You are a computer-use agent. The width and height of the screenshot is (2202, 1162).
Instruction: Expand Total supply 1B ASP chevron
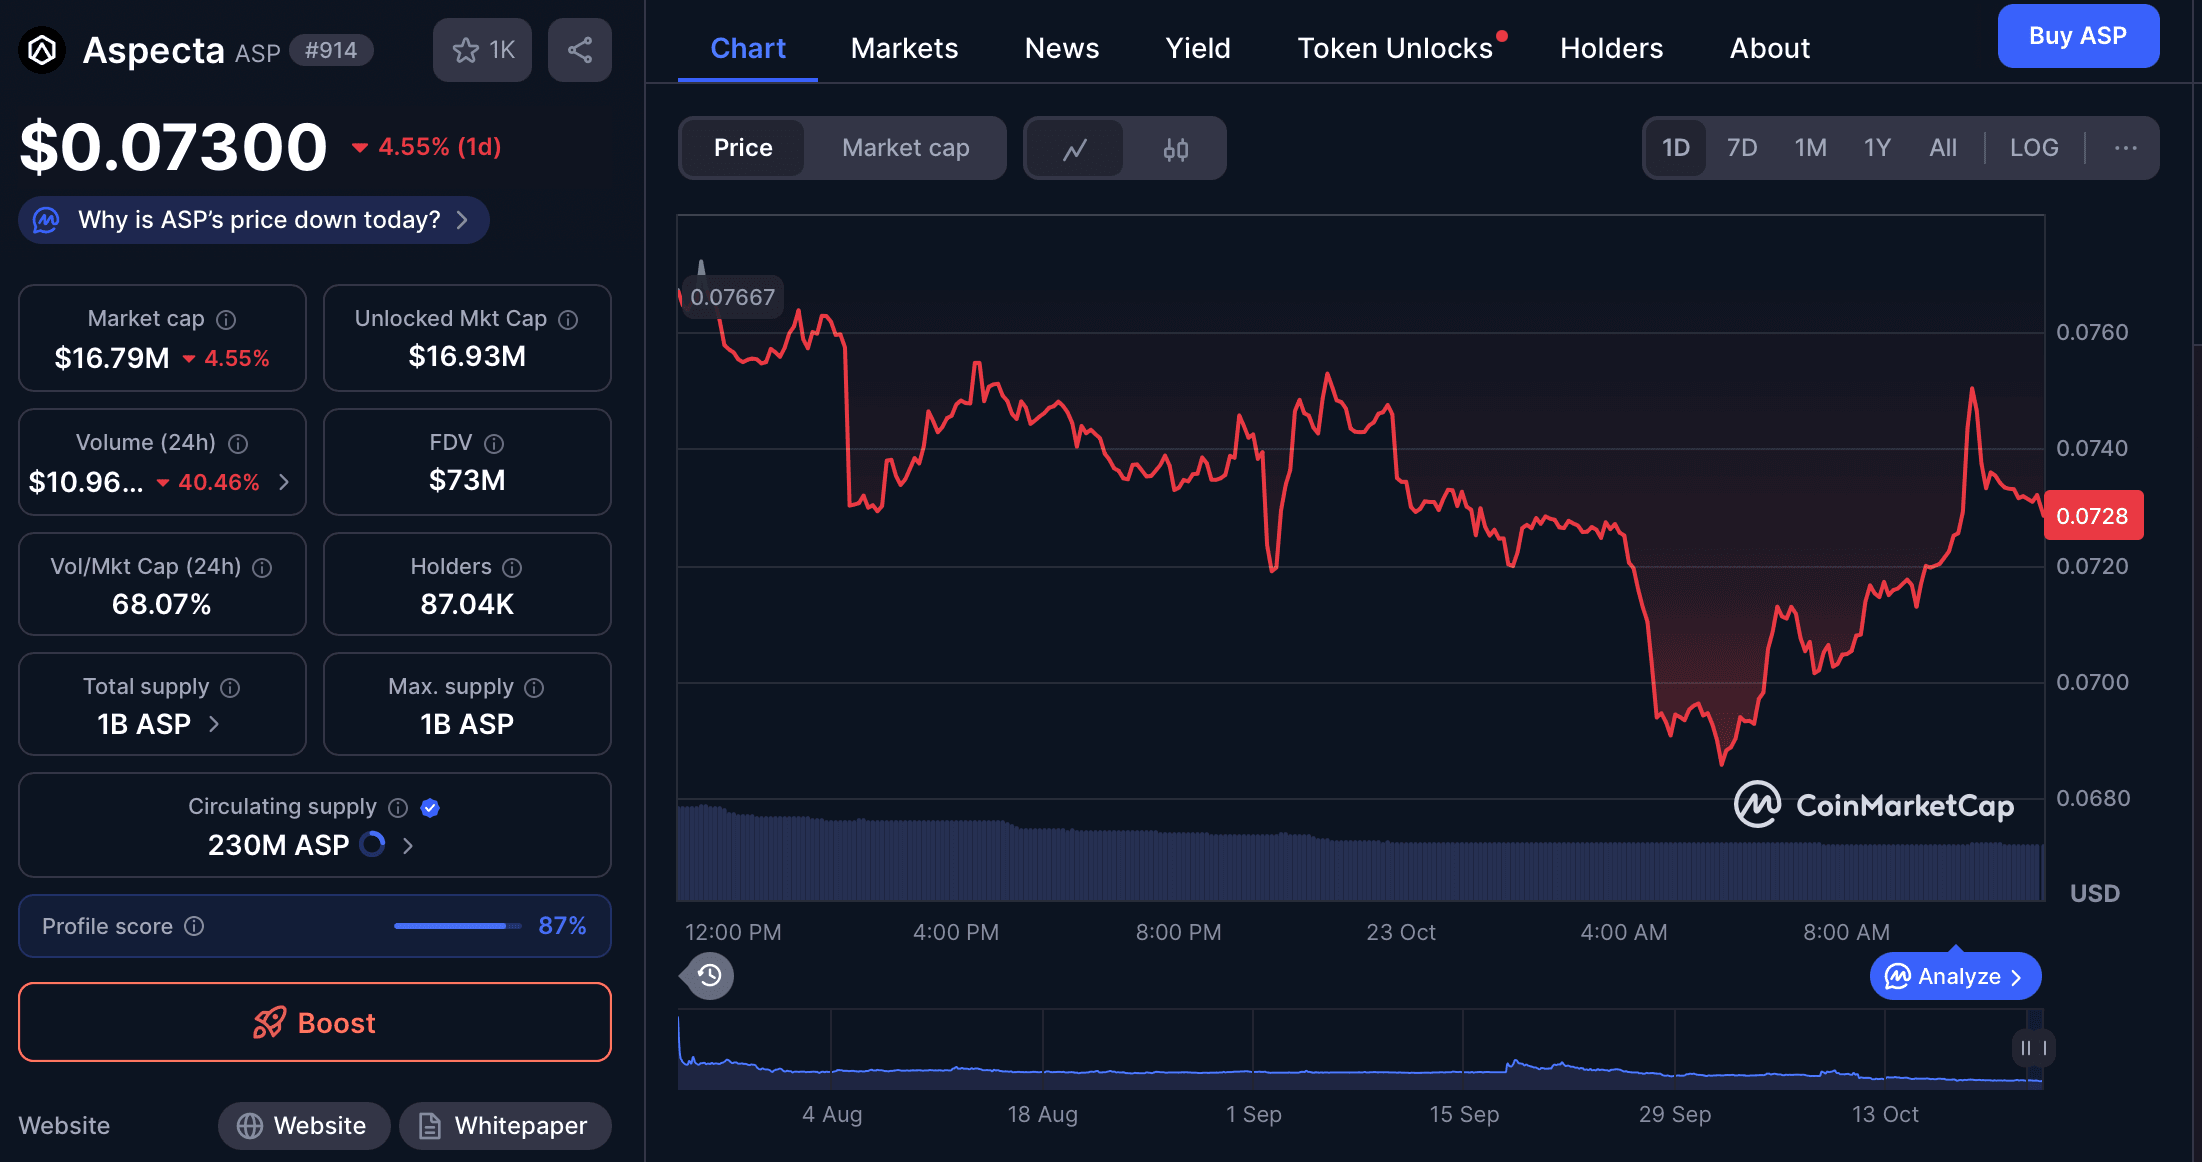coord(214,724)
